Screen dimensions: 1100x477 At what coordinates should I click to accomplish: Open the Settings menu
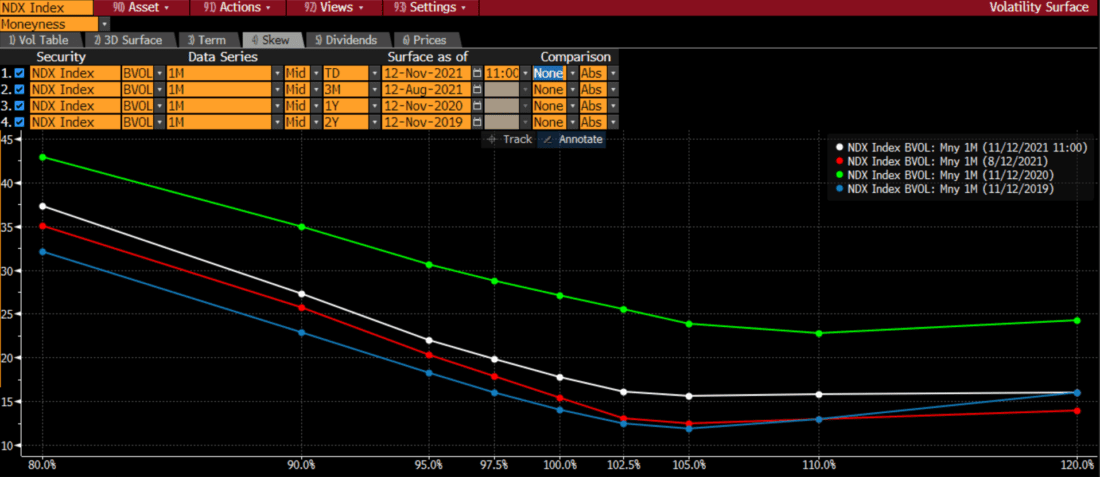point(431,8)
